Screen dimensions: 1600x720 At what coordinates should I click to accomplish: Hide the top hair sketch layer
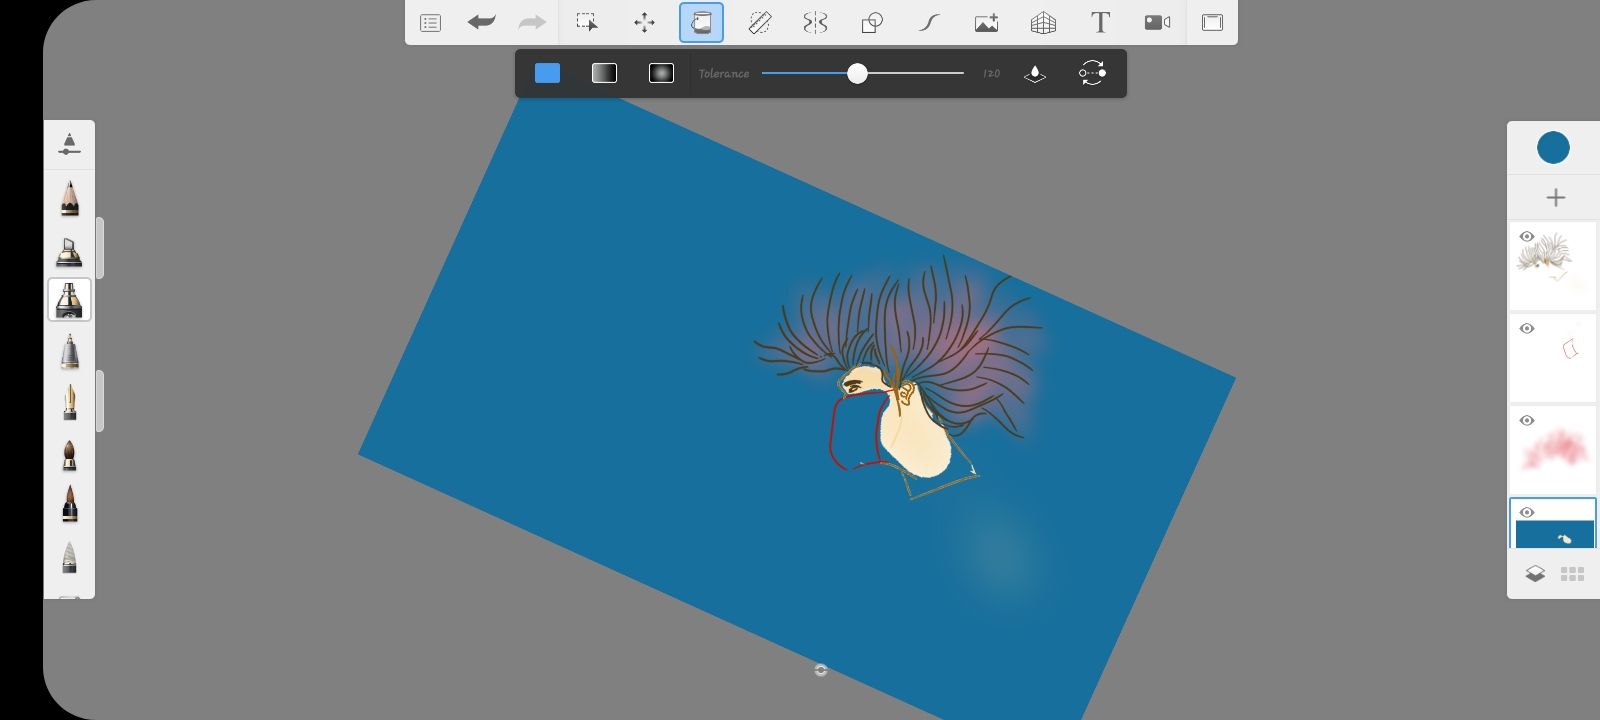pos(1526,237)
